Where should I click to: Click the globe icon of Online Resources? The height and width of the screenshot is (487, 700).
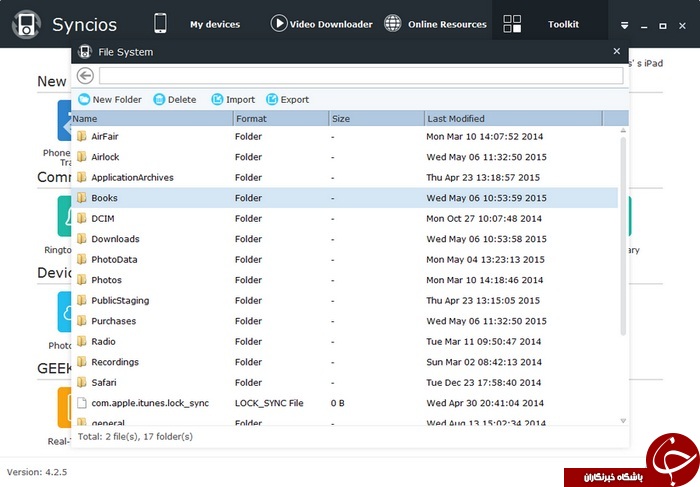(393, 23)
